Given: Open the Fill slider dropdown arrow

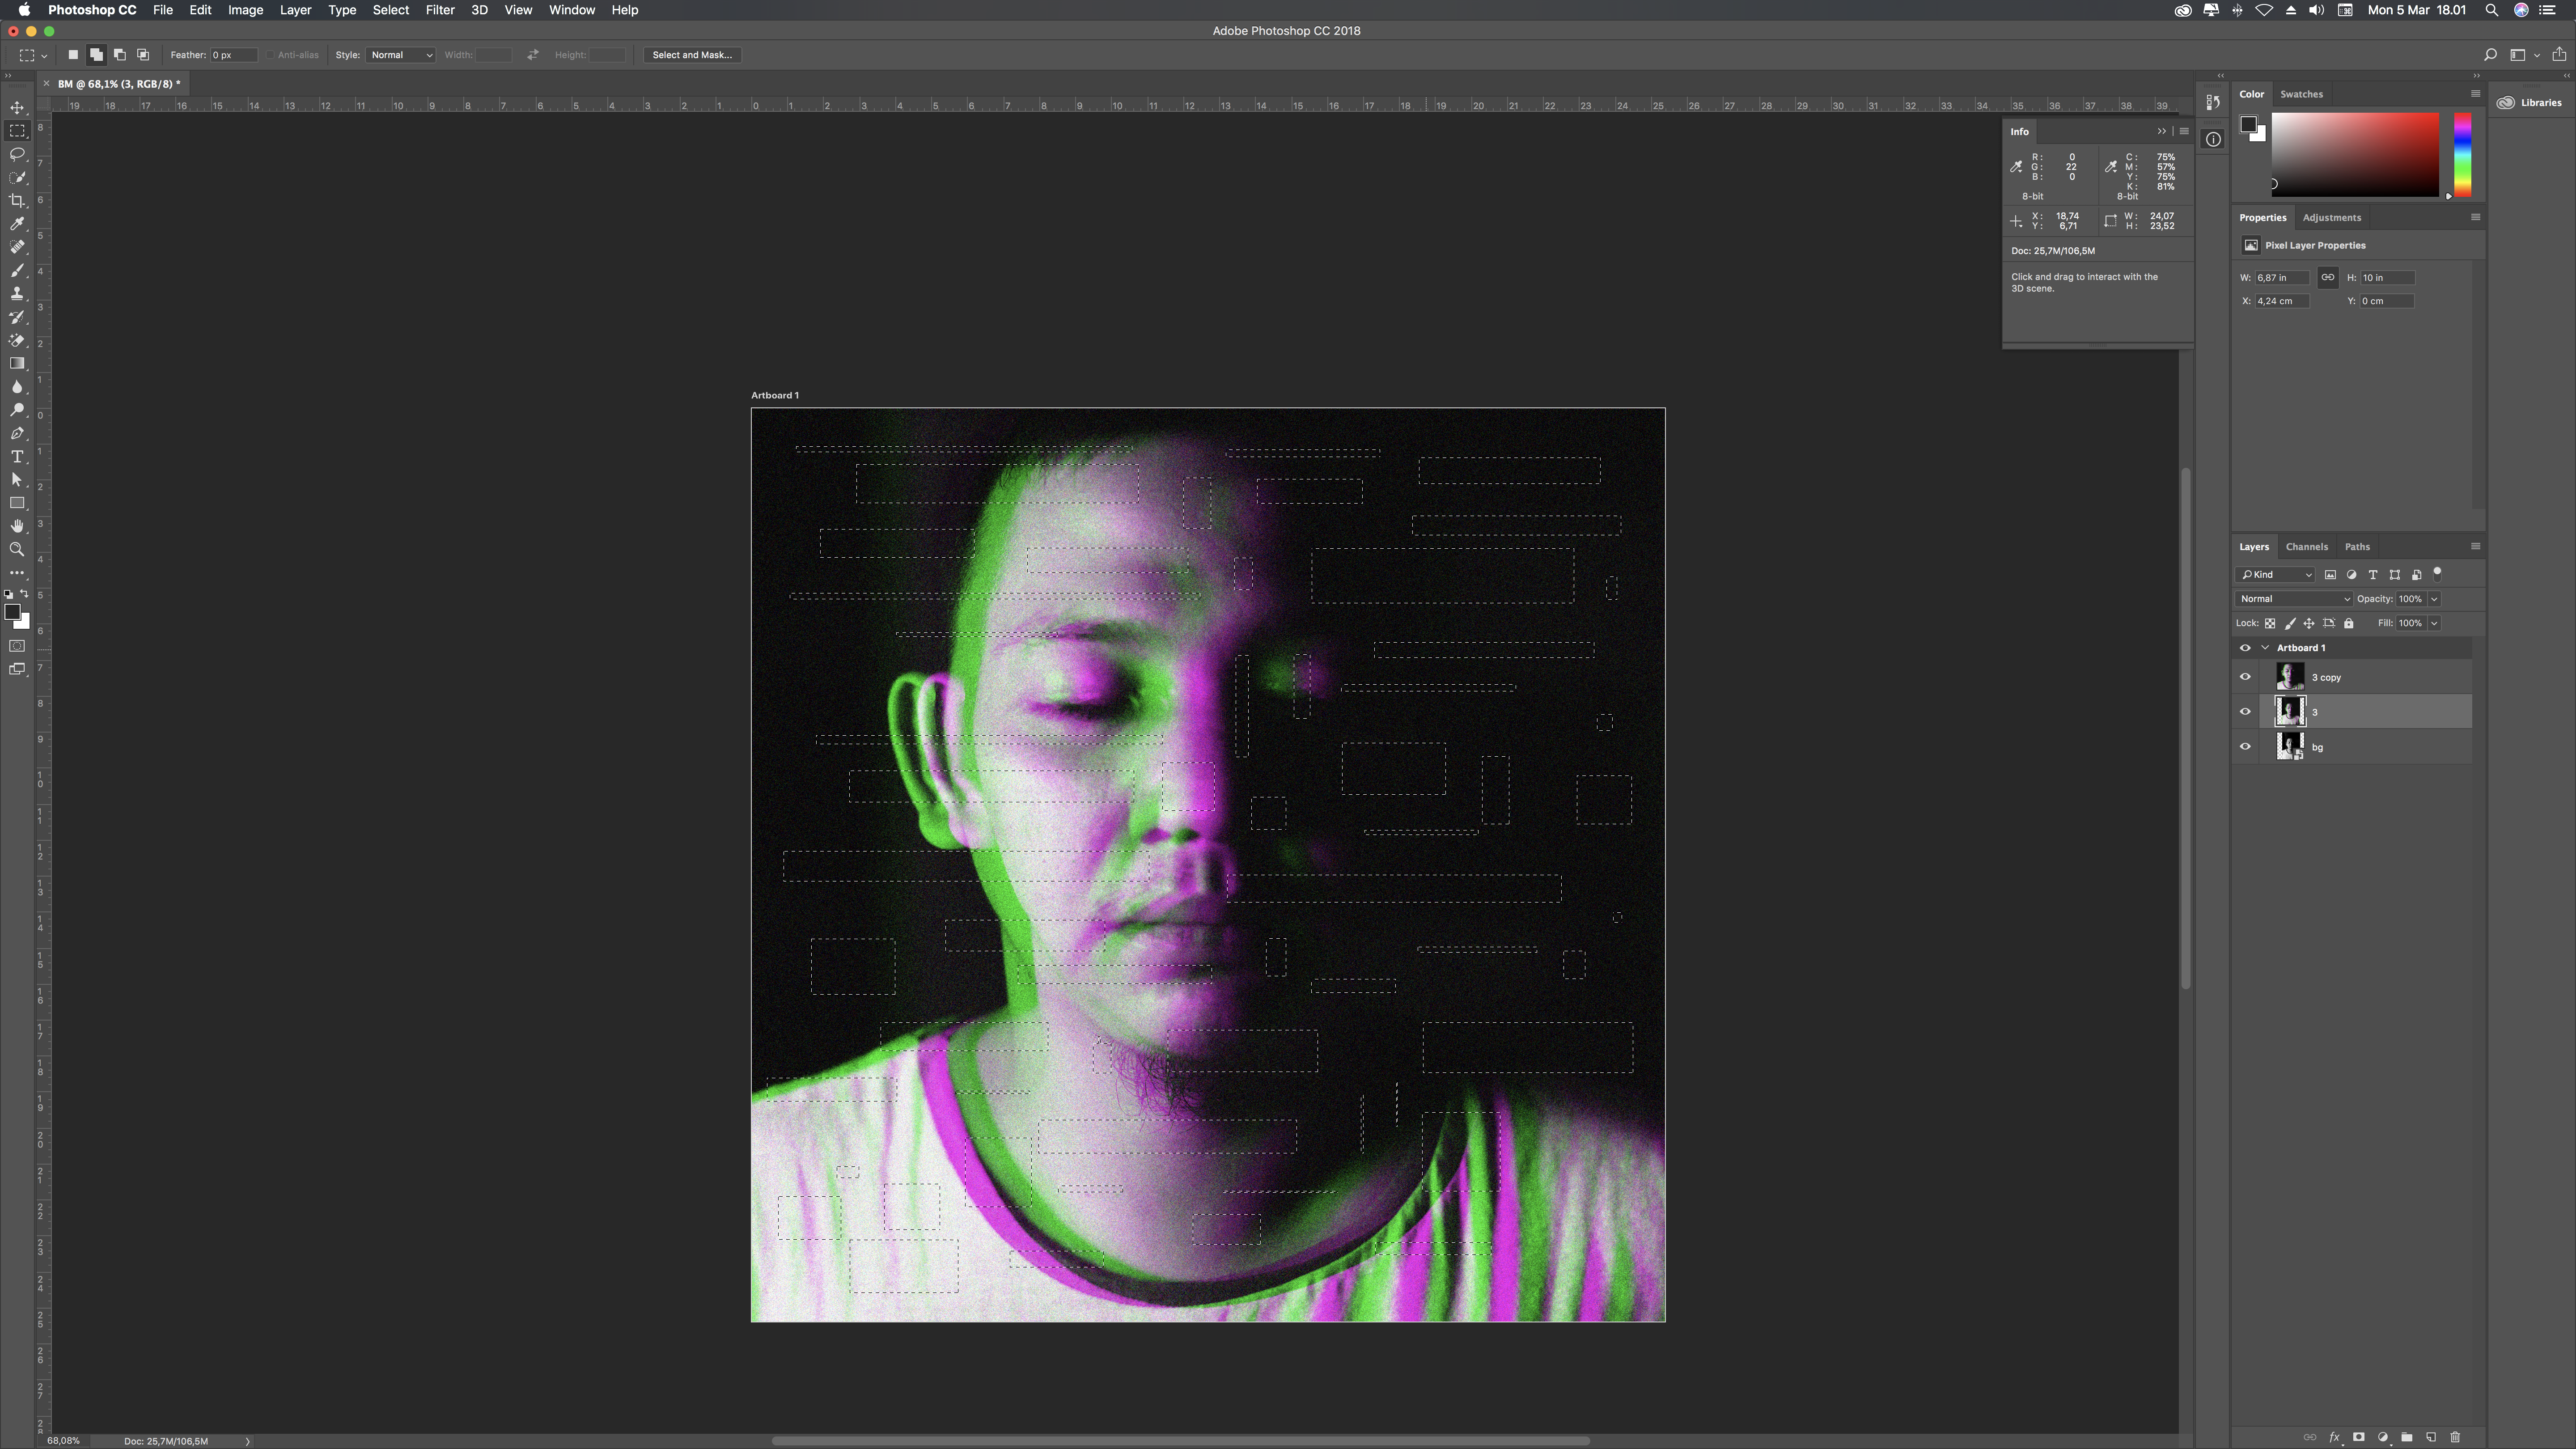Looking at the screenshot, I should pyautogui.click(x=2434, y=623).
